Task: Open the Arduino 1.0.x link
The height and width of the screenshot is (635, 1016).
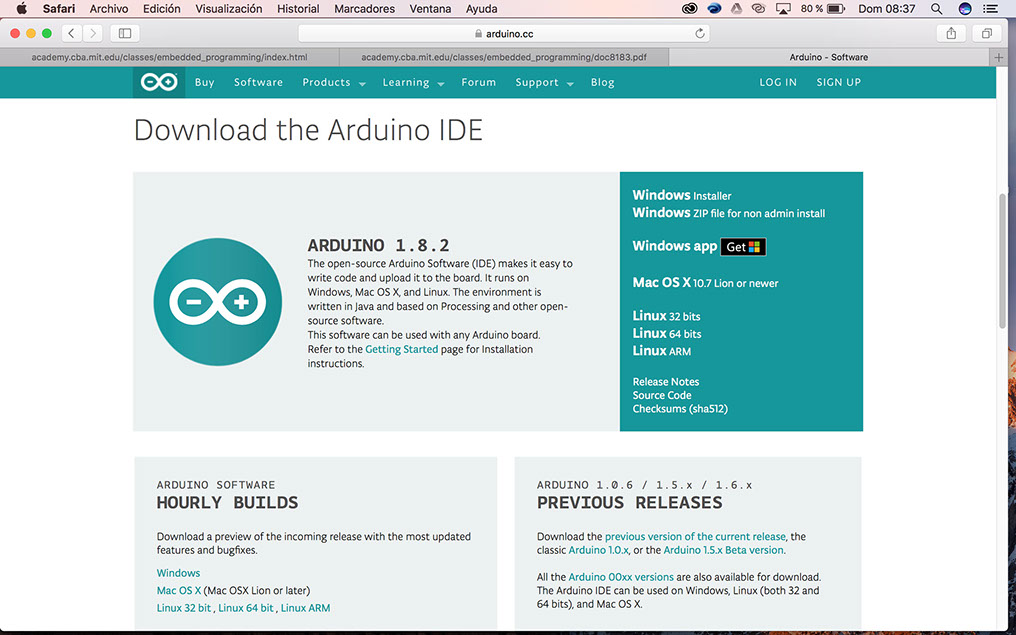Action: (599, 550)
